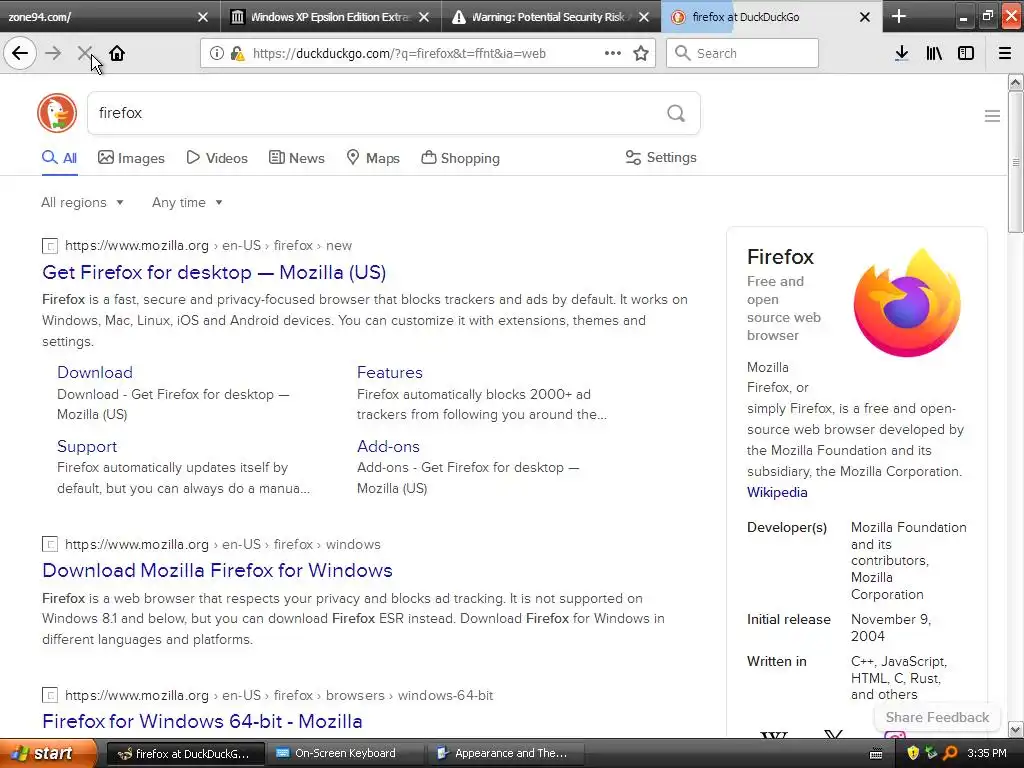Toggle the sidebar view icon
This screenshot has width=1024, height=768.
coord(966,53)
